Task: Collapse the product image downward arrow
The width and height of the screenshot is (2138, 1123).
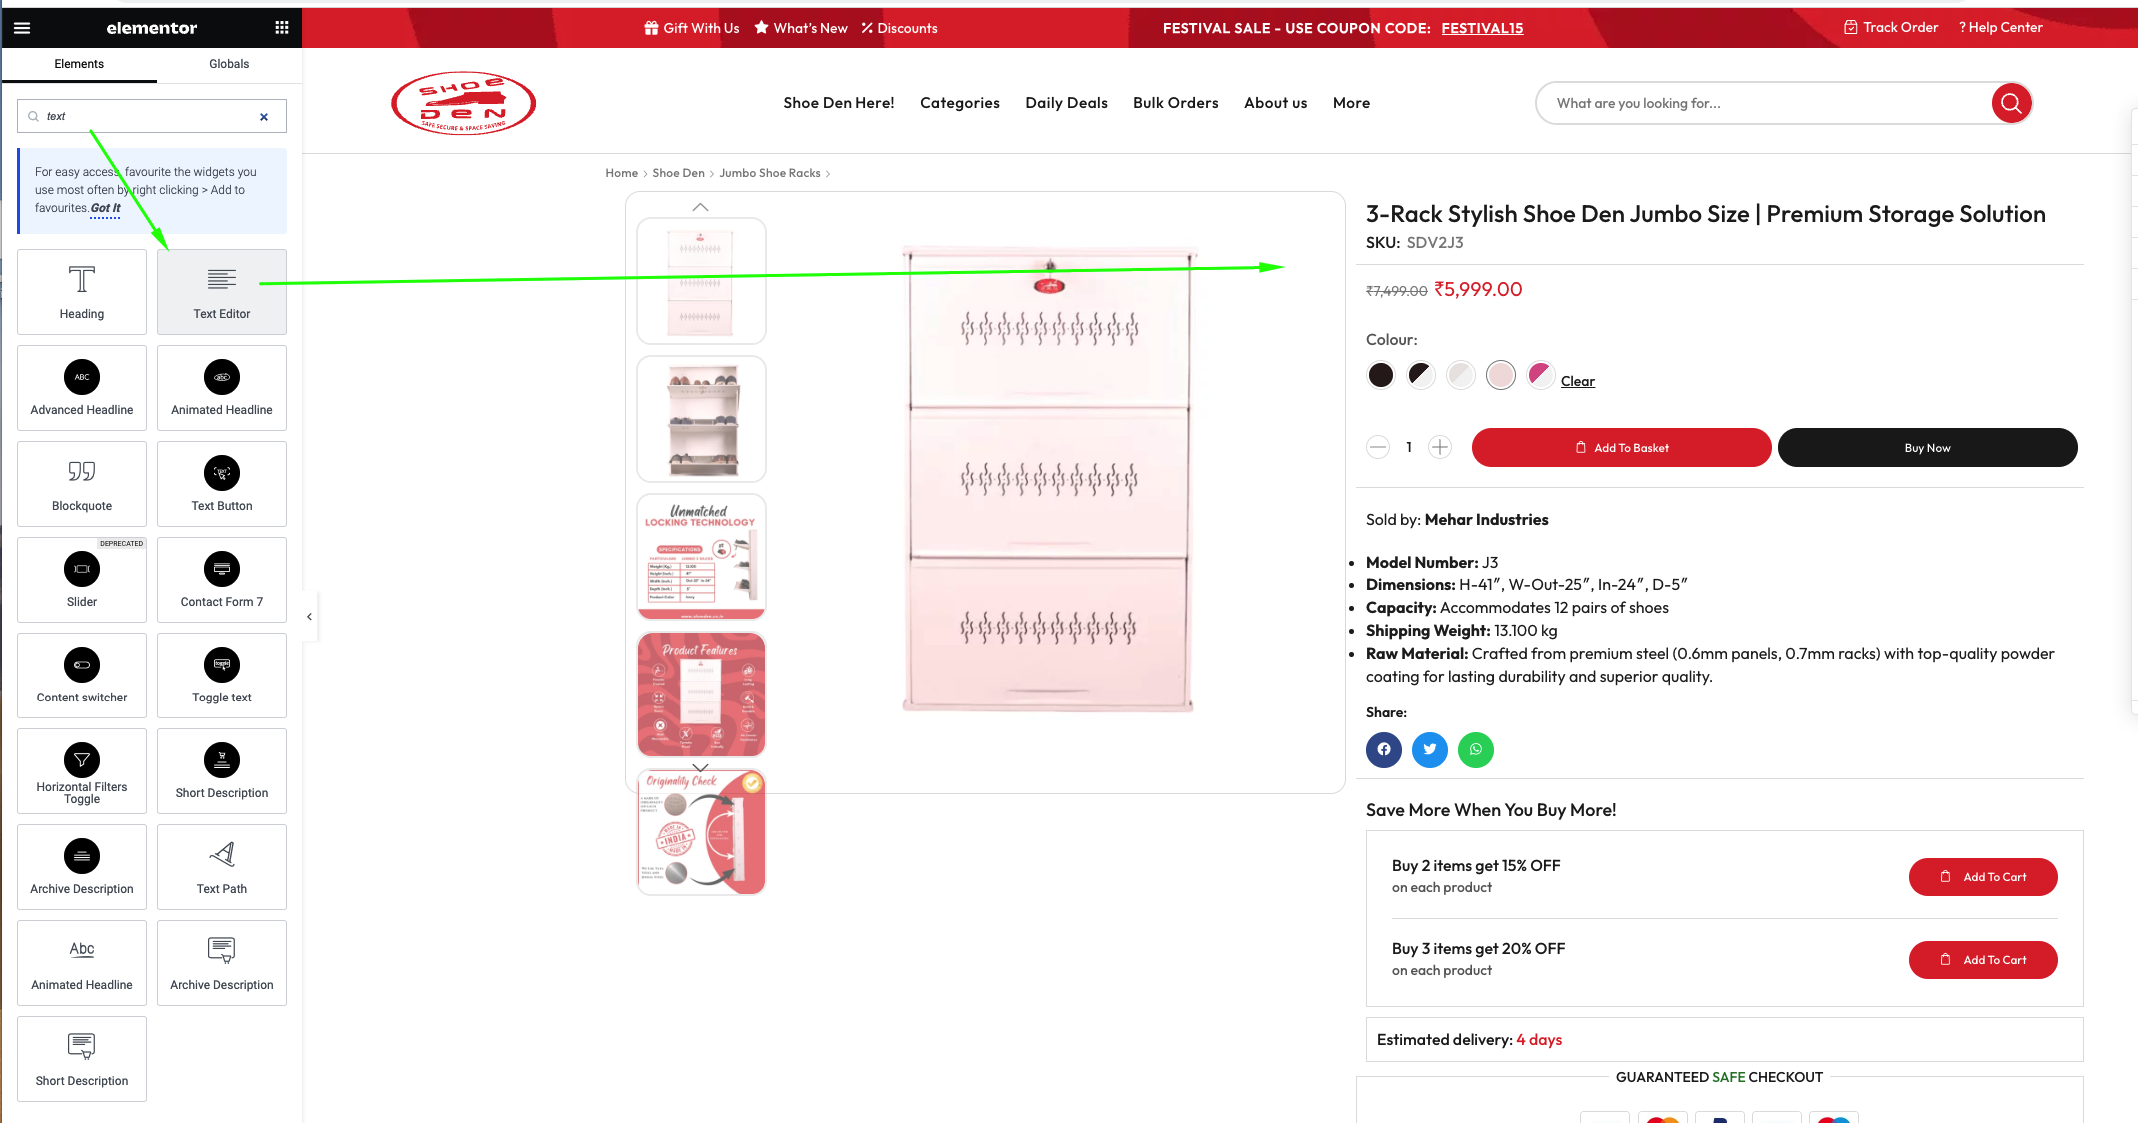Action: [x=701, y=765]
